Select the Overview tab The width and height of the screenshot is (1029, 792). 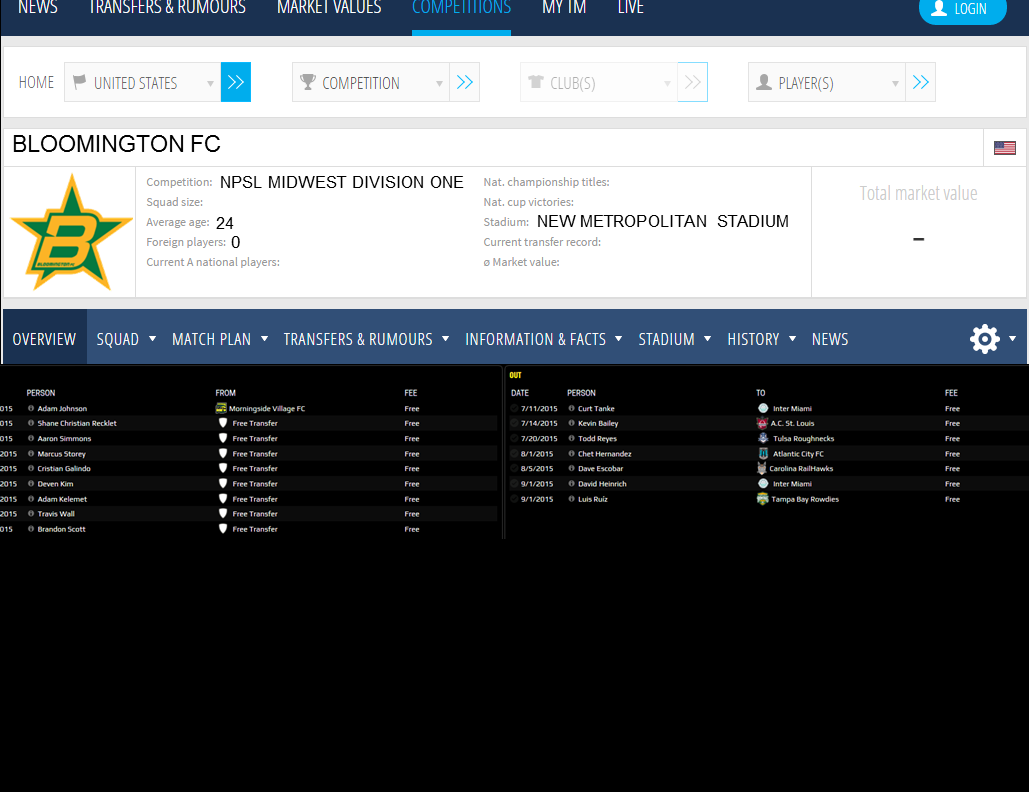click(44, 339)
